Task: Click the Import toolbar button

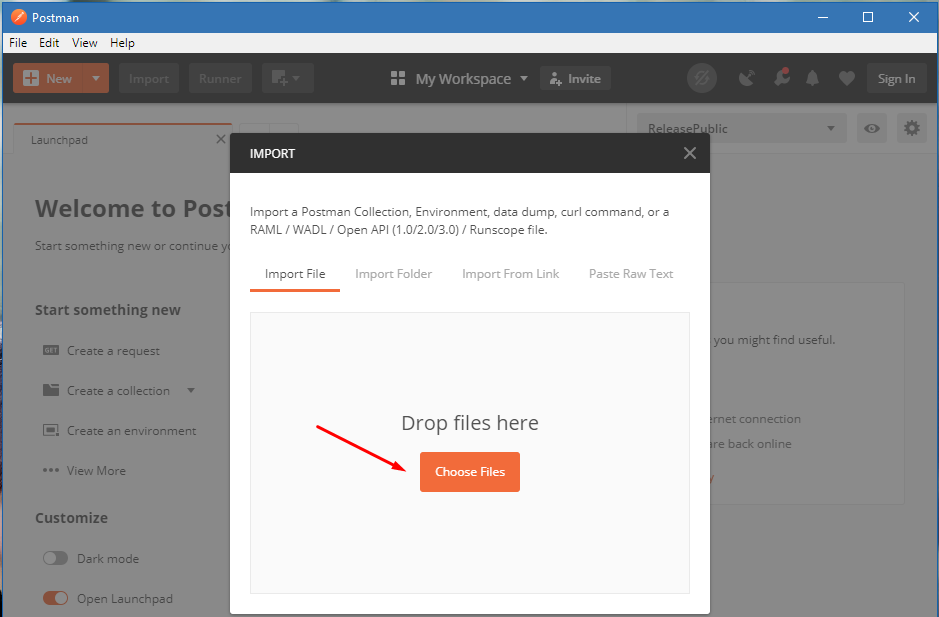Action: [x=149, y=78]
